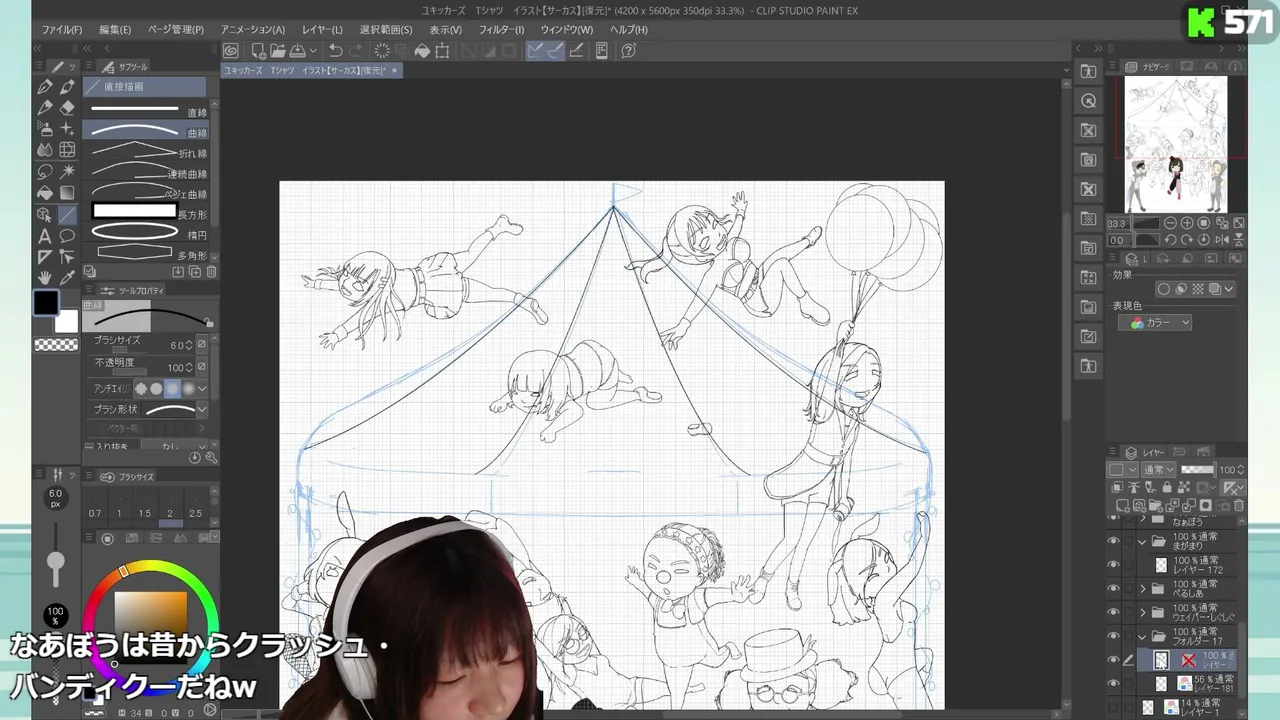Viewport: 1280px width, 720px height.
Task: Choose the Auto select magic wand tool
Action: click(x=67, y=171)
